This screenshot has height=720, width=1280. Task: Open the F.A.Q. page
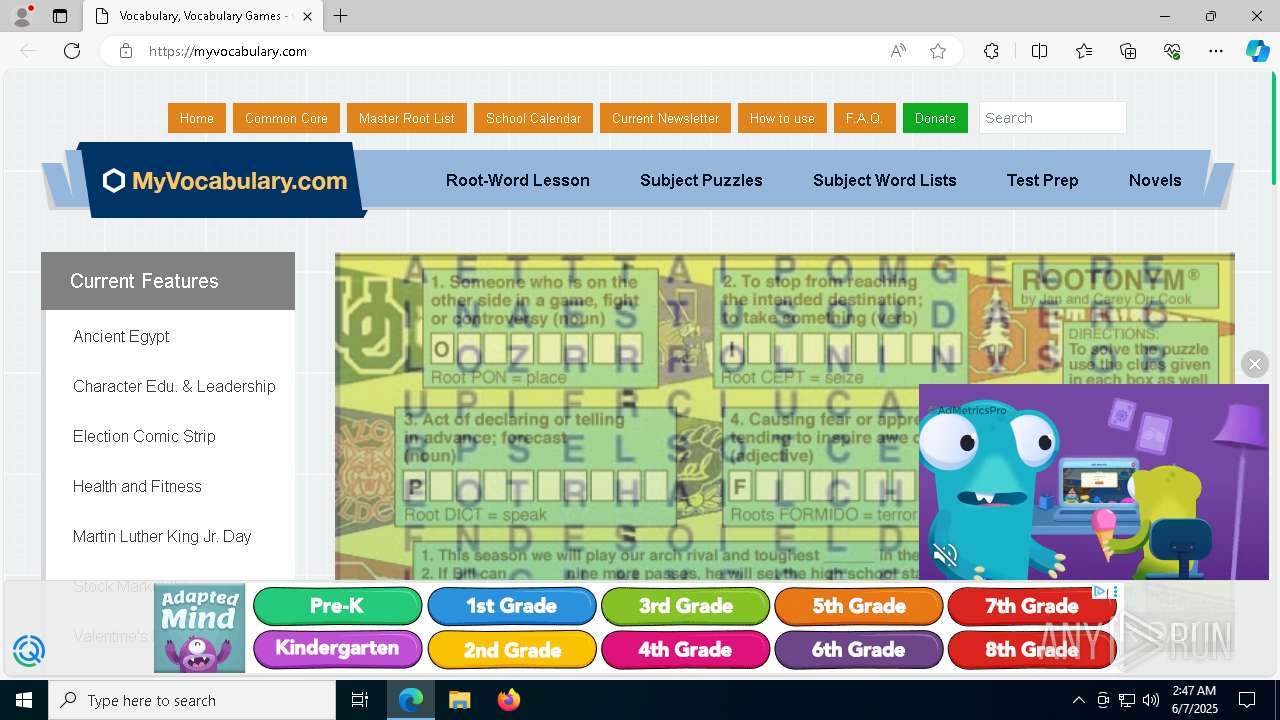click(x=864, y=118)
